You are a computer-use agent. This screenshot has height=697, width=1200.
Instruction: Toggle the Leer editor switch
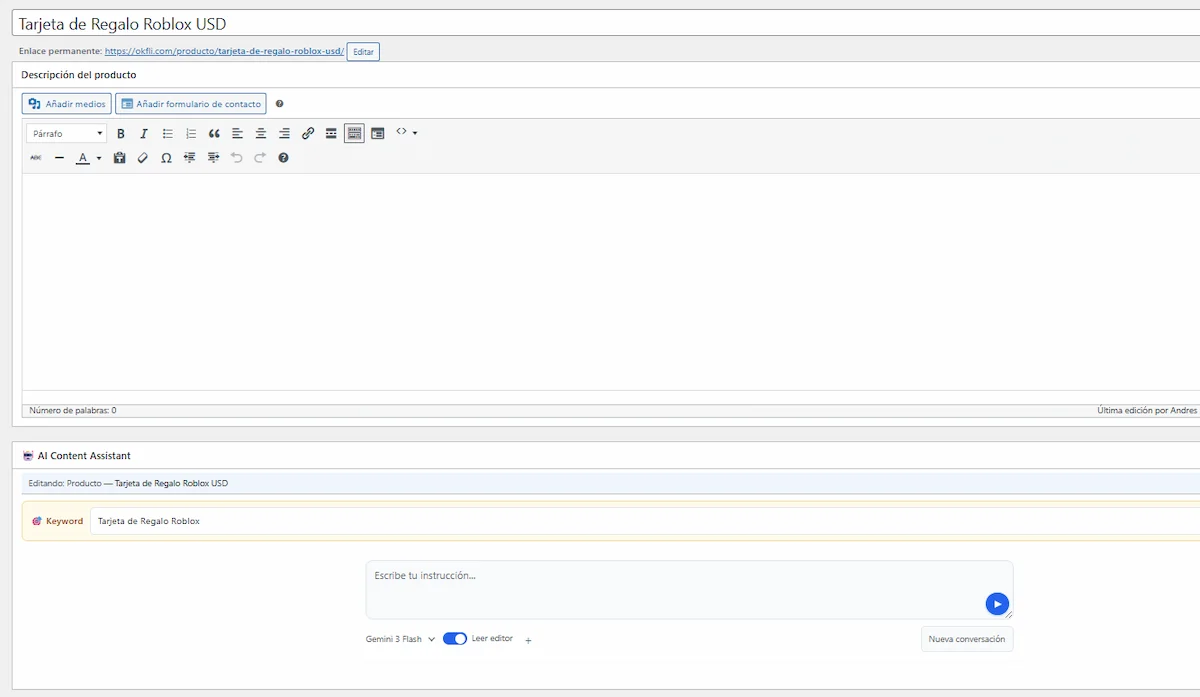[455, 639]
